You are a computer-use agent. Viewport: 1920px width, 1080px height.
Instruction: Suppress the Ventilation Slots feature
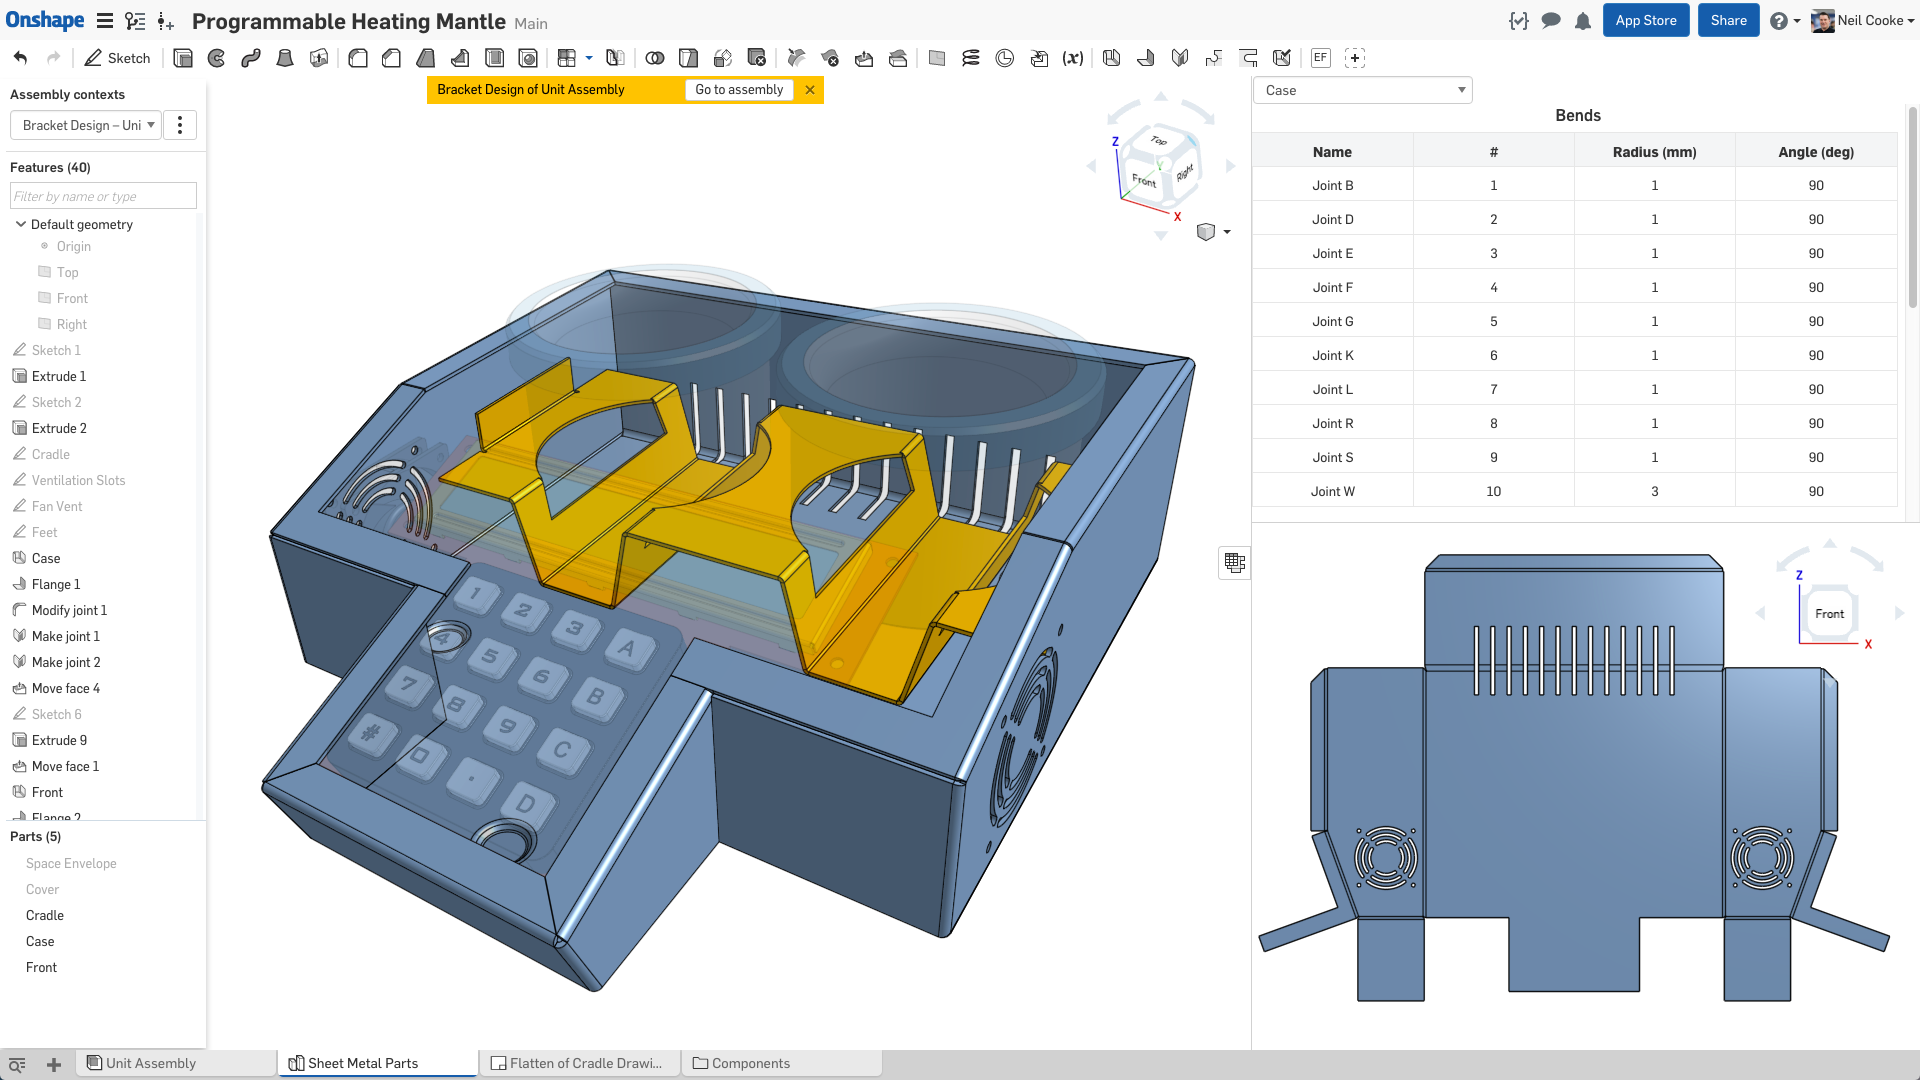click(76, 480)
